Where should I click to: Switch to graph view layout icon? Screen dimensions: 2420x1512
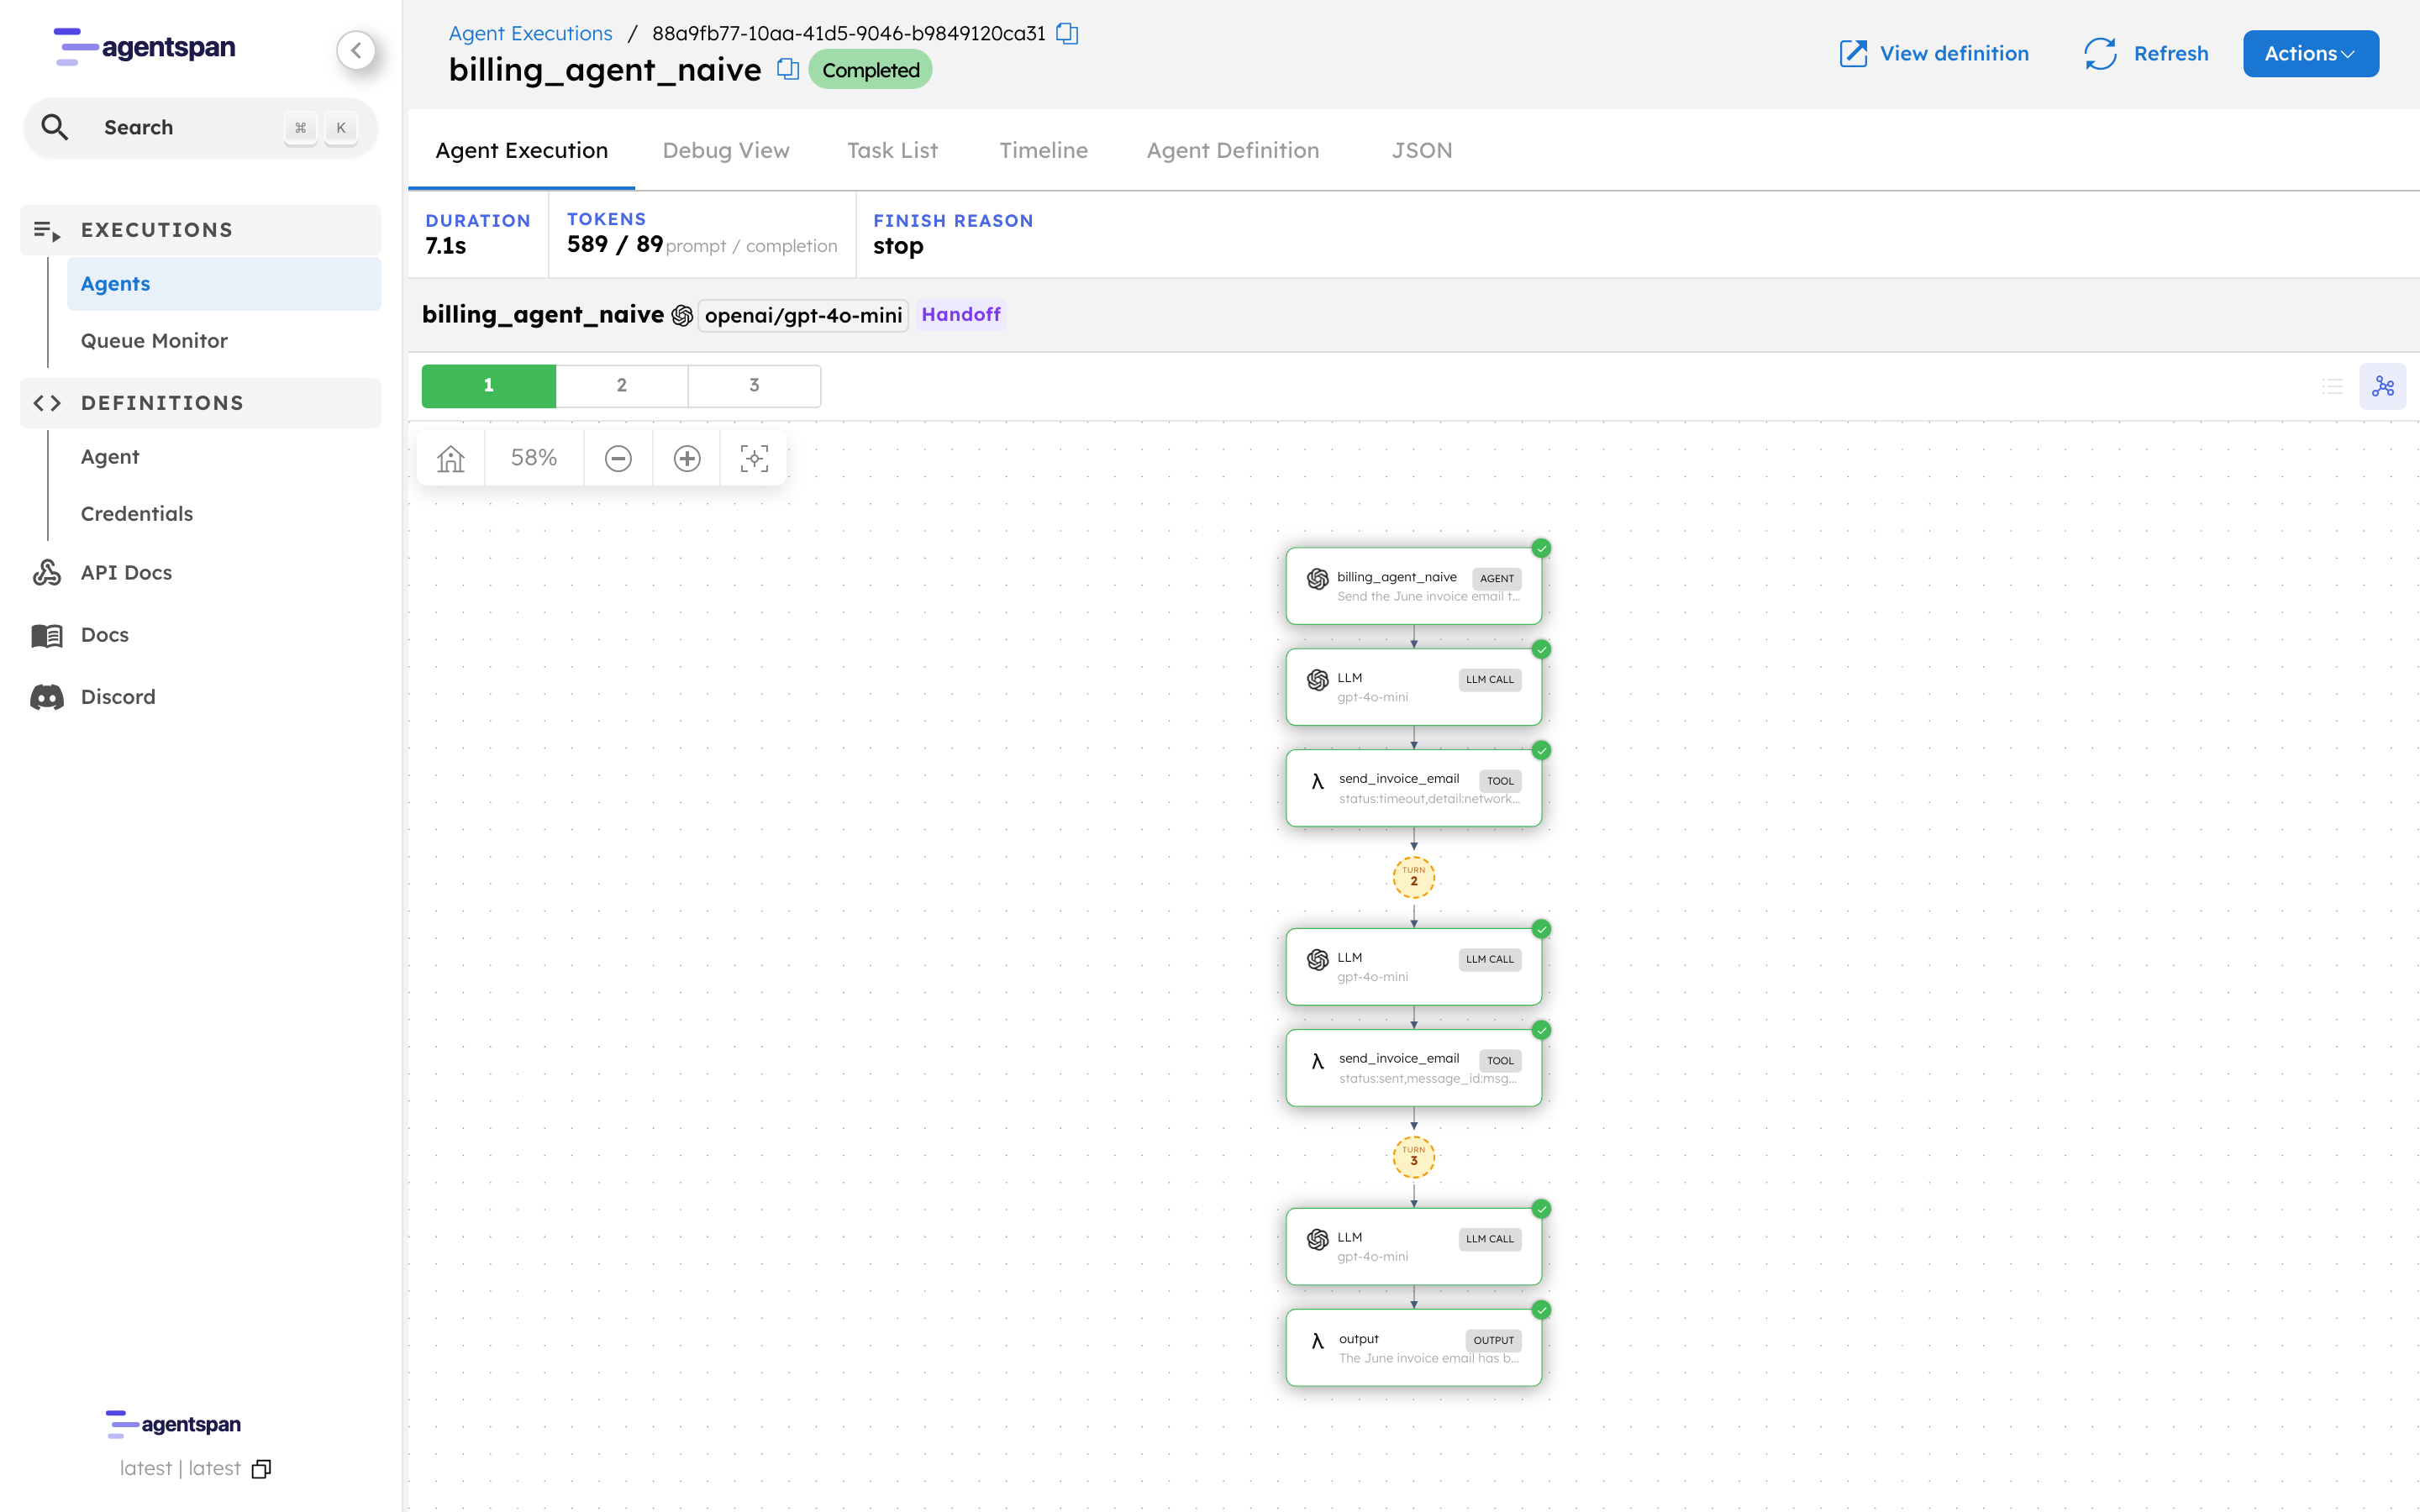[x=2382, y=386]
